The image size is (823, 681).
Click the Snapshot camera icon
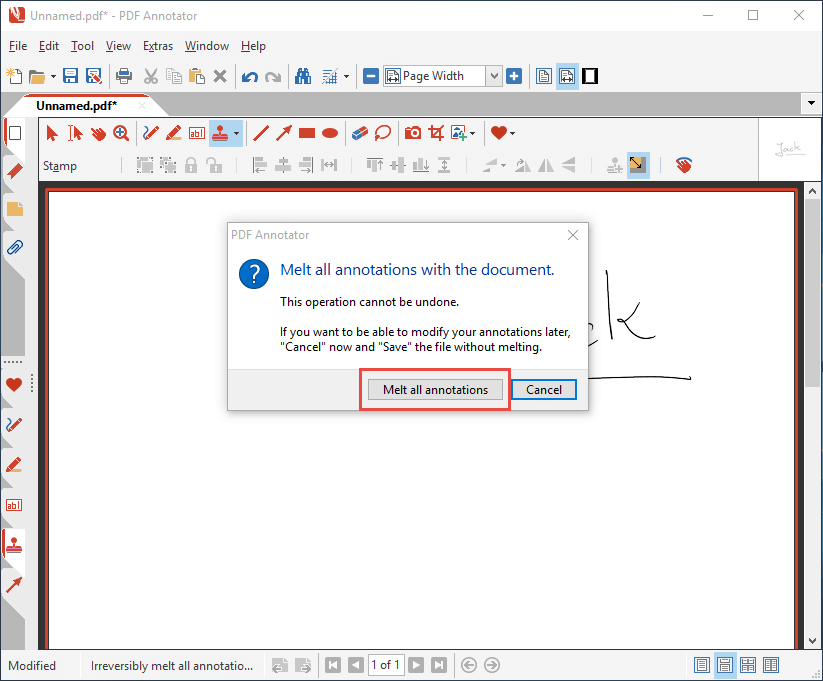413,133
